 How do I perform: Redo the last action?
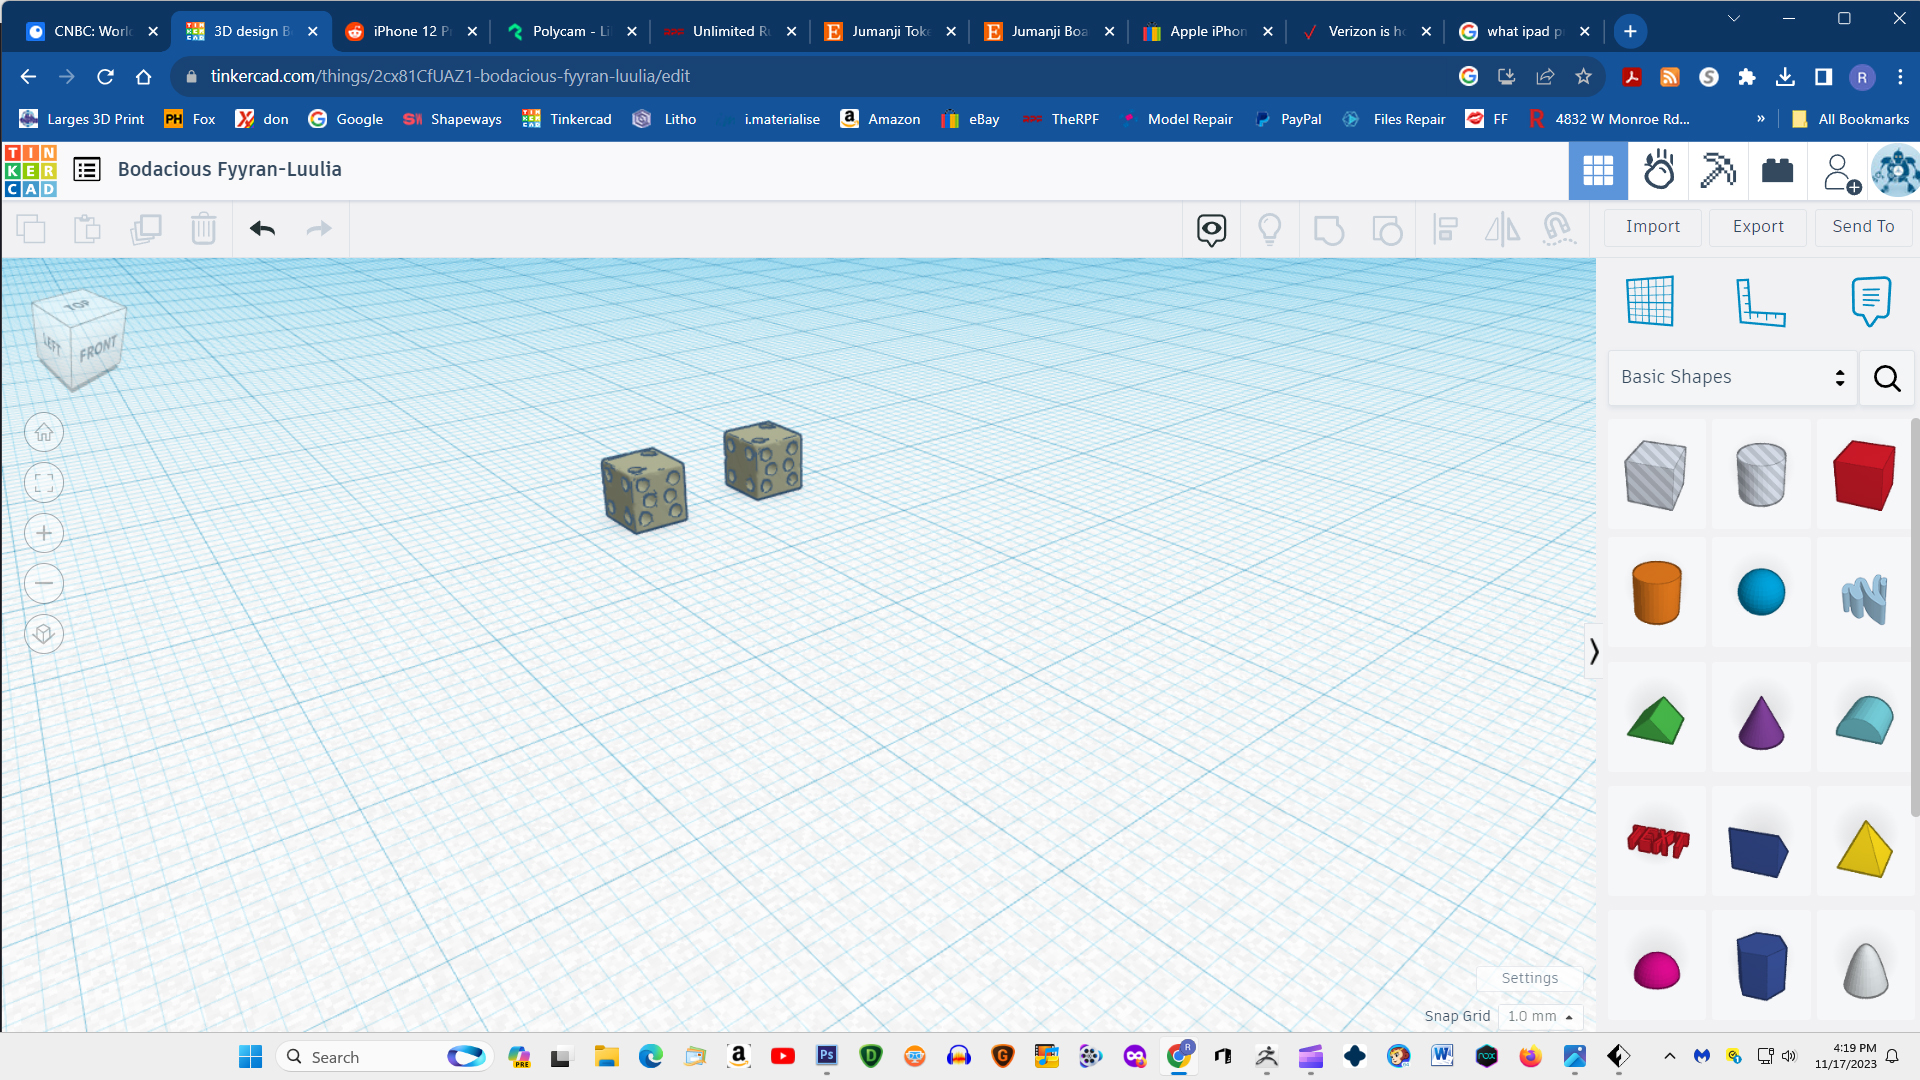tap(319, 229)
